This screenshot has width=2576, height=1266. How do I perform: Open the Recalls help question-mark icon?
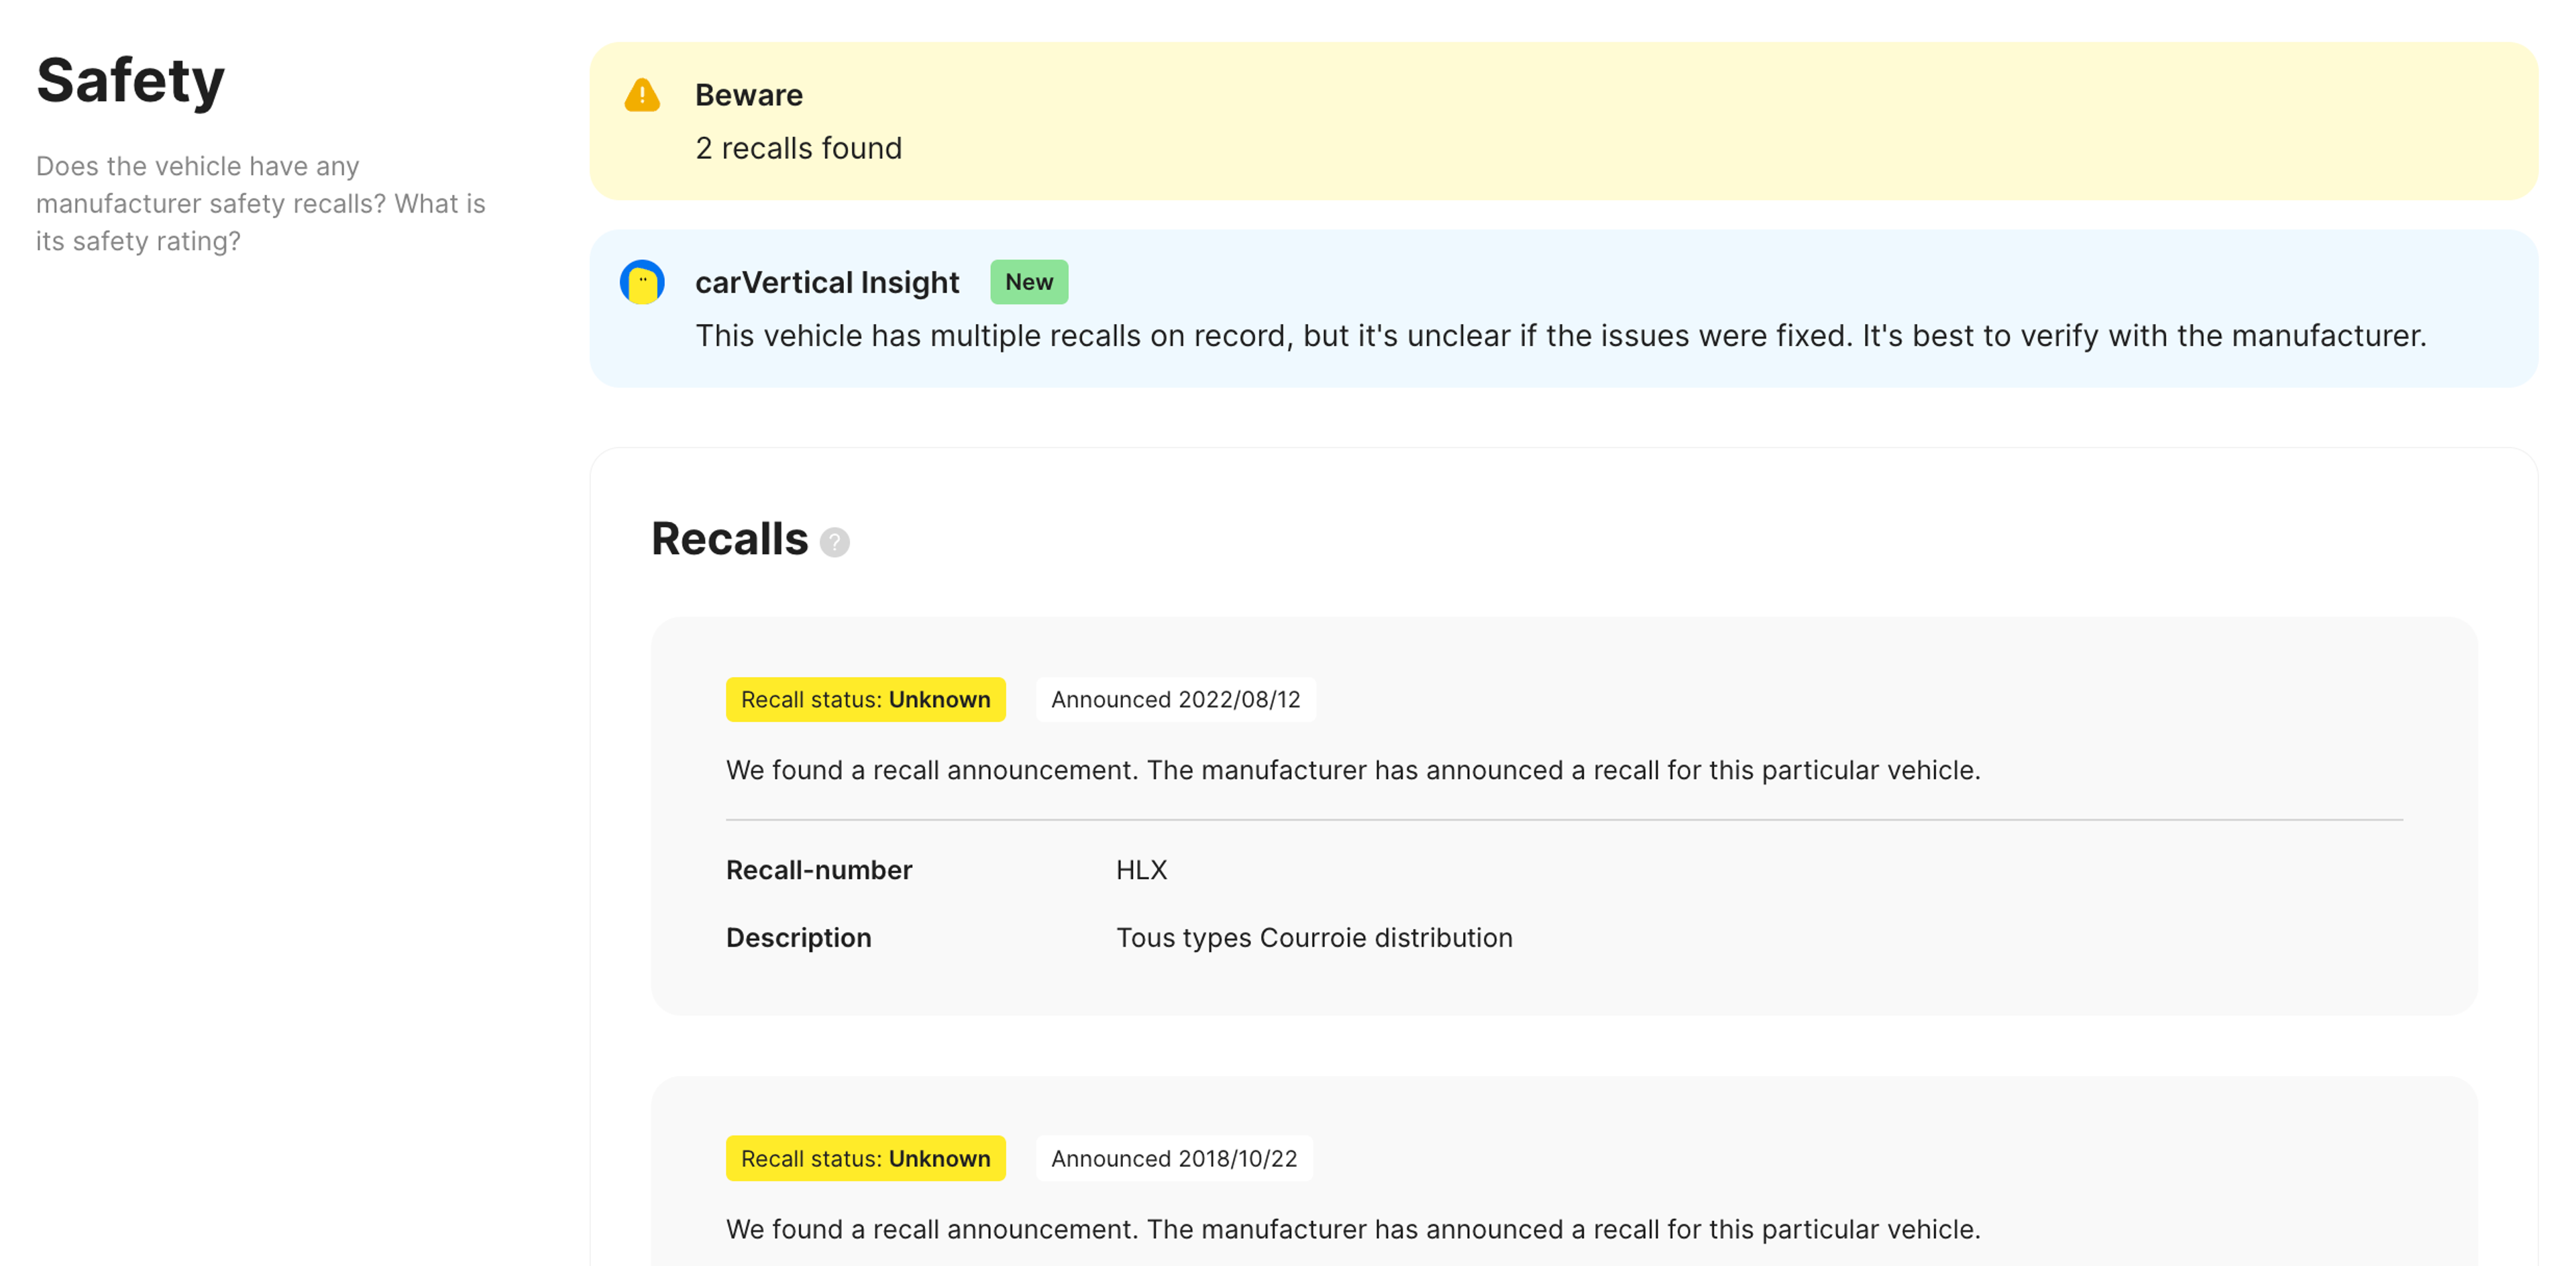pyautogui.click(x=834, y=542)
